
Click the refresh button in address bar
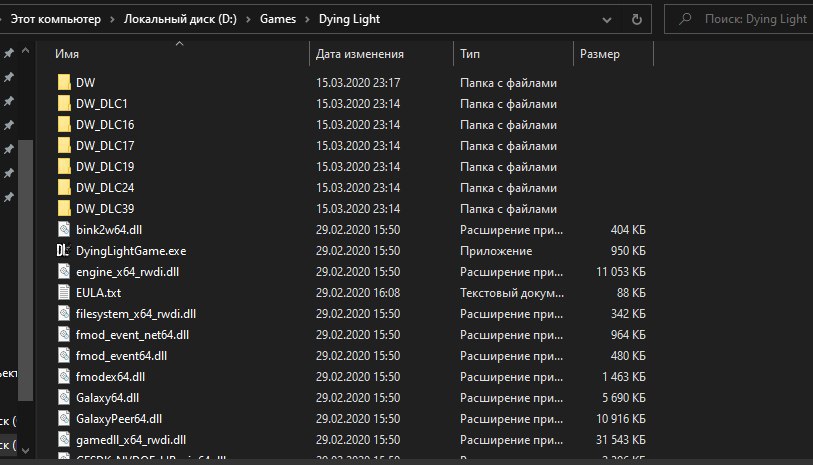coord(637,20)
